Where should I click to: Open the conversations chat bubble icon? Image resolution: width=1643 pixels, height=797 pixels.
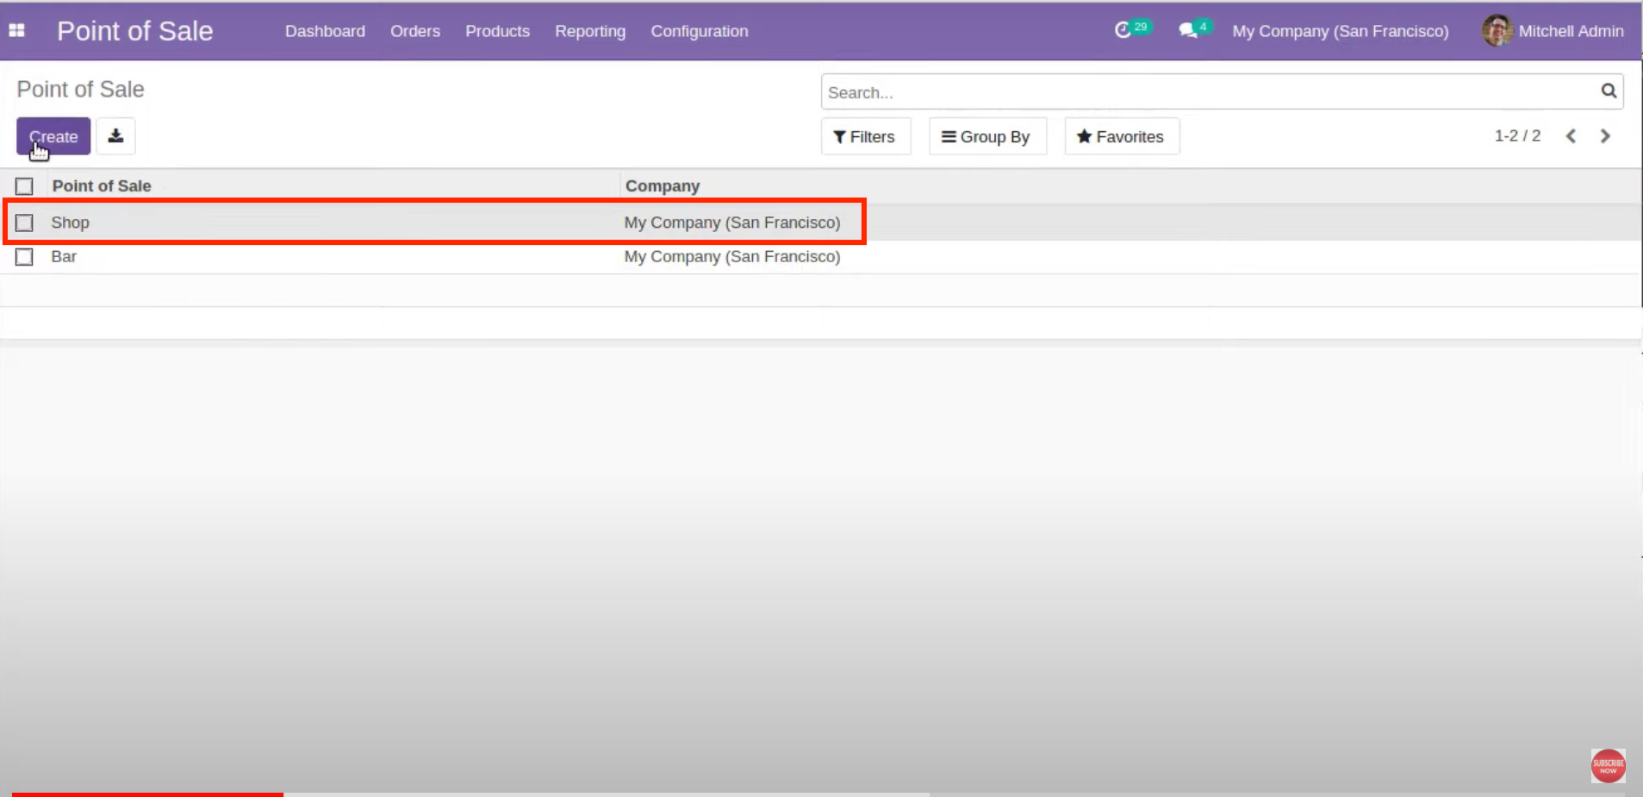(1188, 30)
